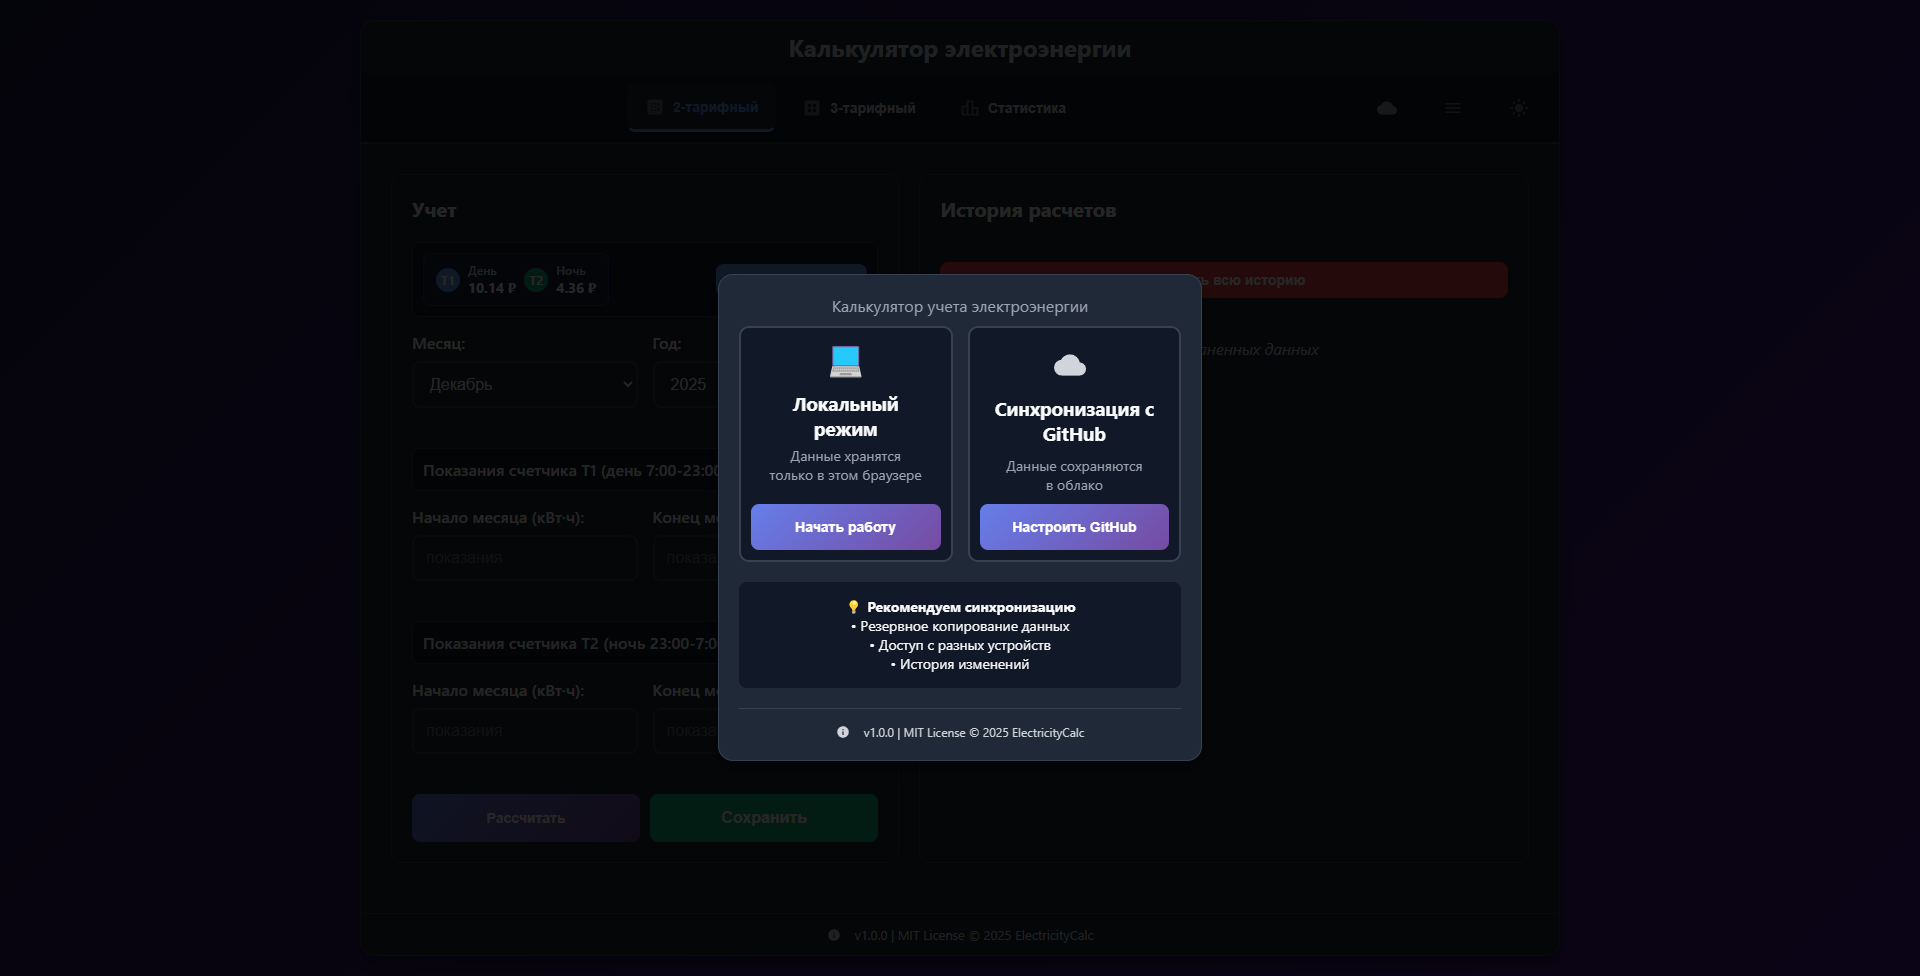This screenshot has height=976, width=1920.
Task: Select the Локальный режим heading
Action: 845,417
